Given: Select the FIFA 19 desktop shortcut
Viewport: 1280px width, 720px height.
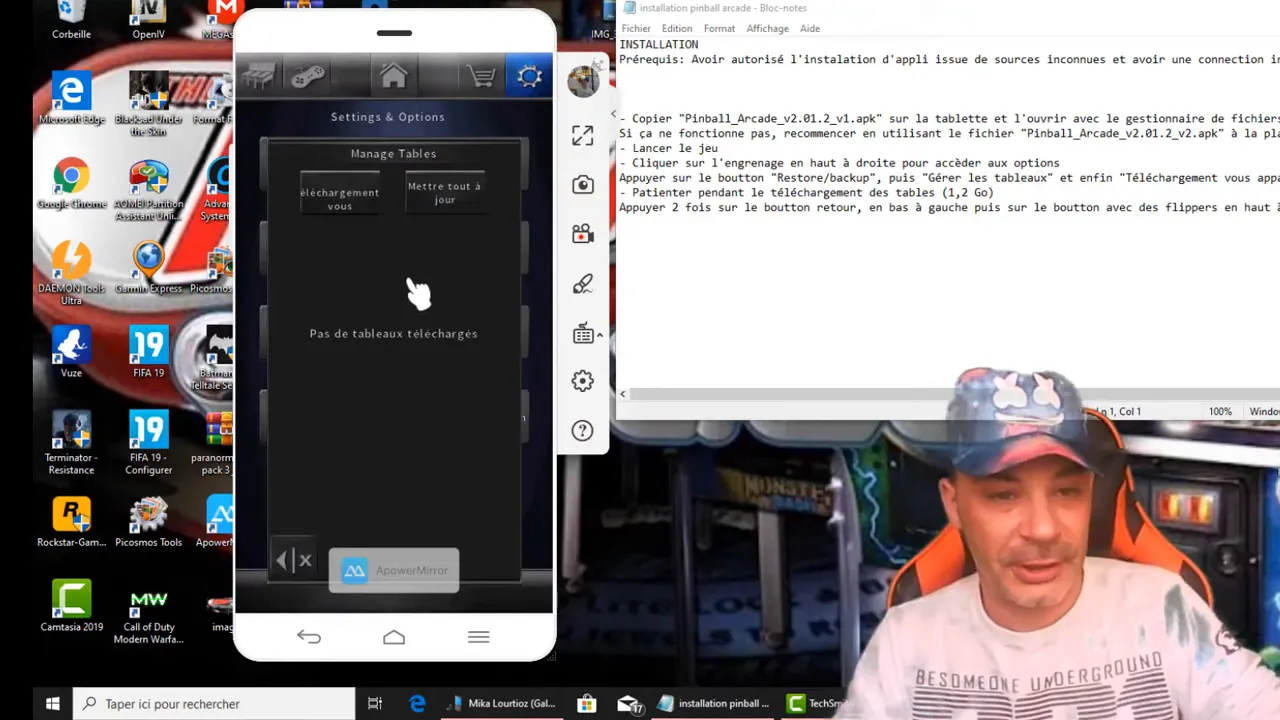Looking at the screenshot, I should [x=148, y=354].
